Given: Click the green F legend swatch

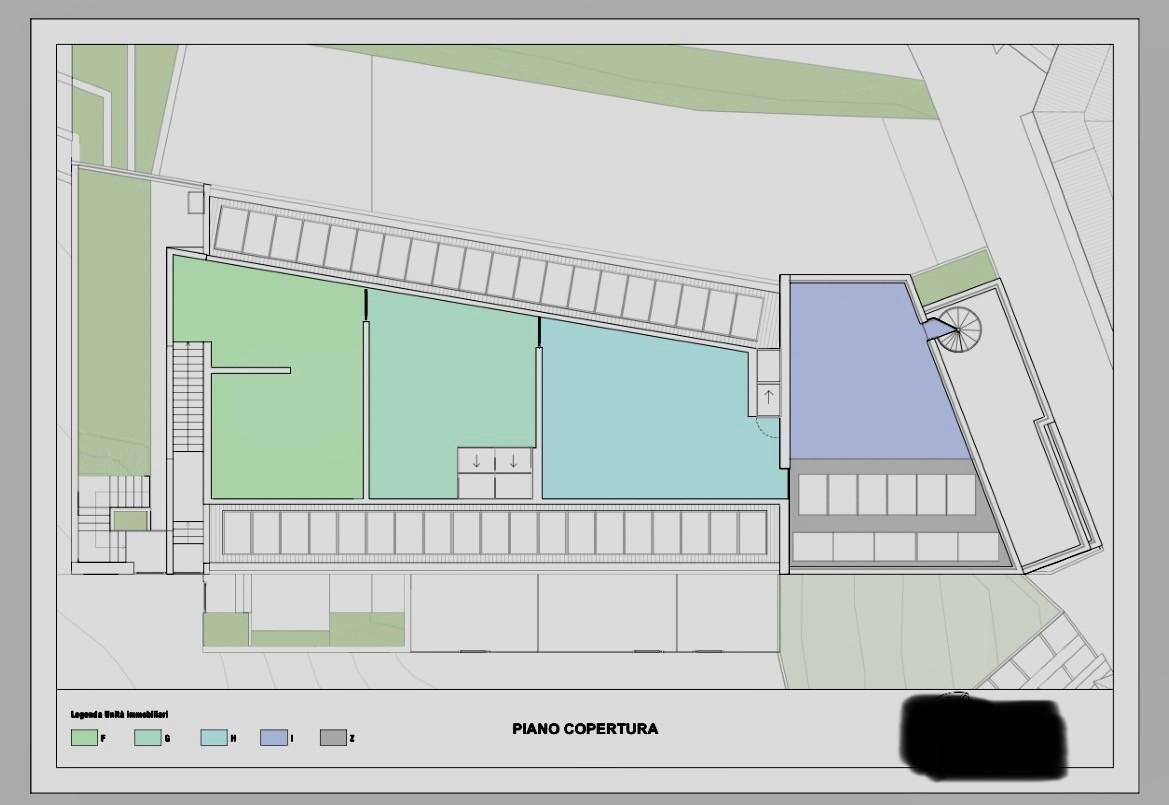Looking at the screenshot, I should tap(84, 738).
